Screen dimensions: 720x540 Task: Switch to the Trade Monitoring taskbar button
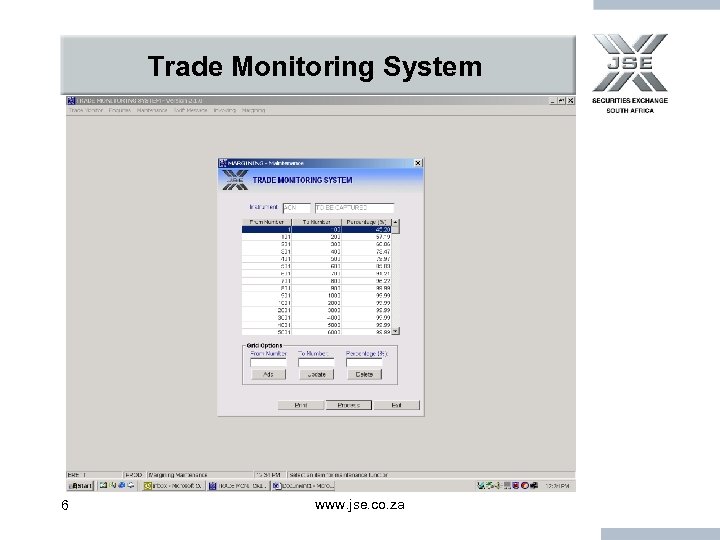pyautogui.click(x=238, y=486)
